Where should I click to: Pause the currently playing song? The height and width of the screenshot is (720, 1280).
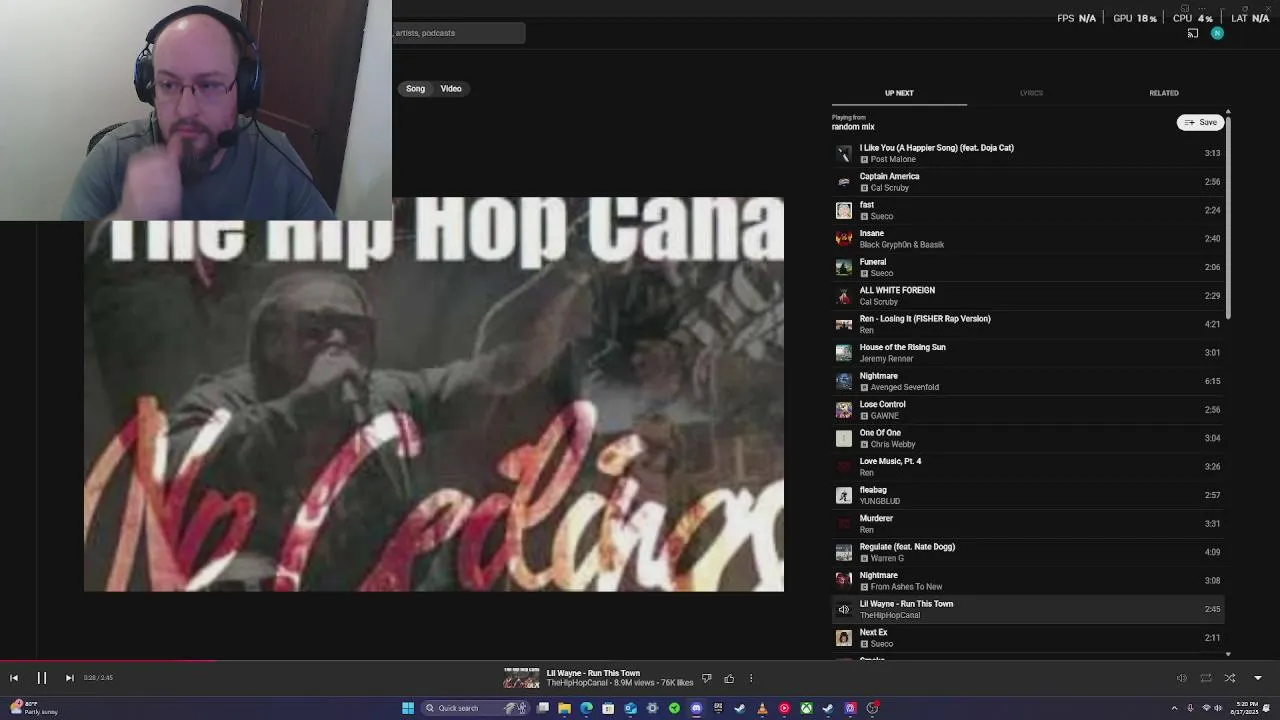[x=42, y=678]
